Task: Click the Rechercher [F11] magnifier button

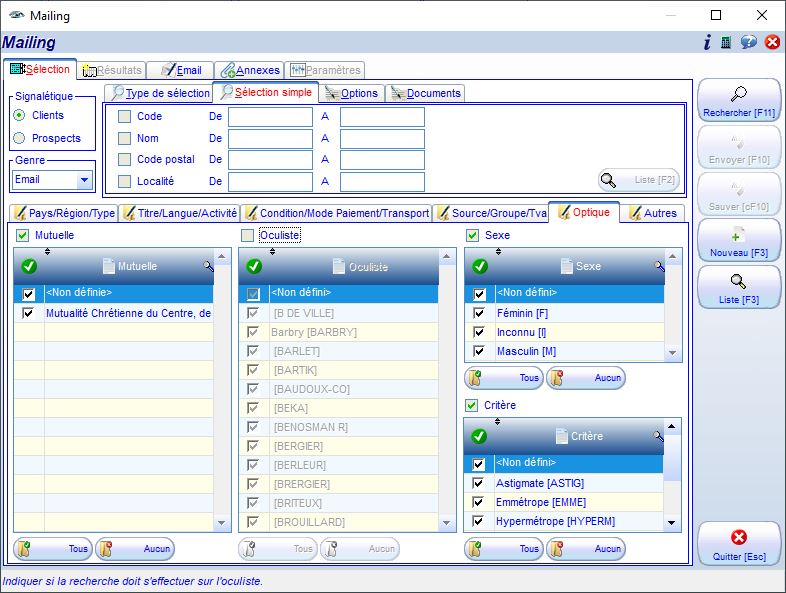Action: point(739,100)
